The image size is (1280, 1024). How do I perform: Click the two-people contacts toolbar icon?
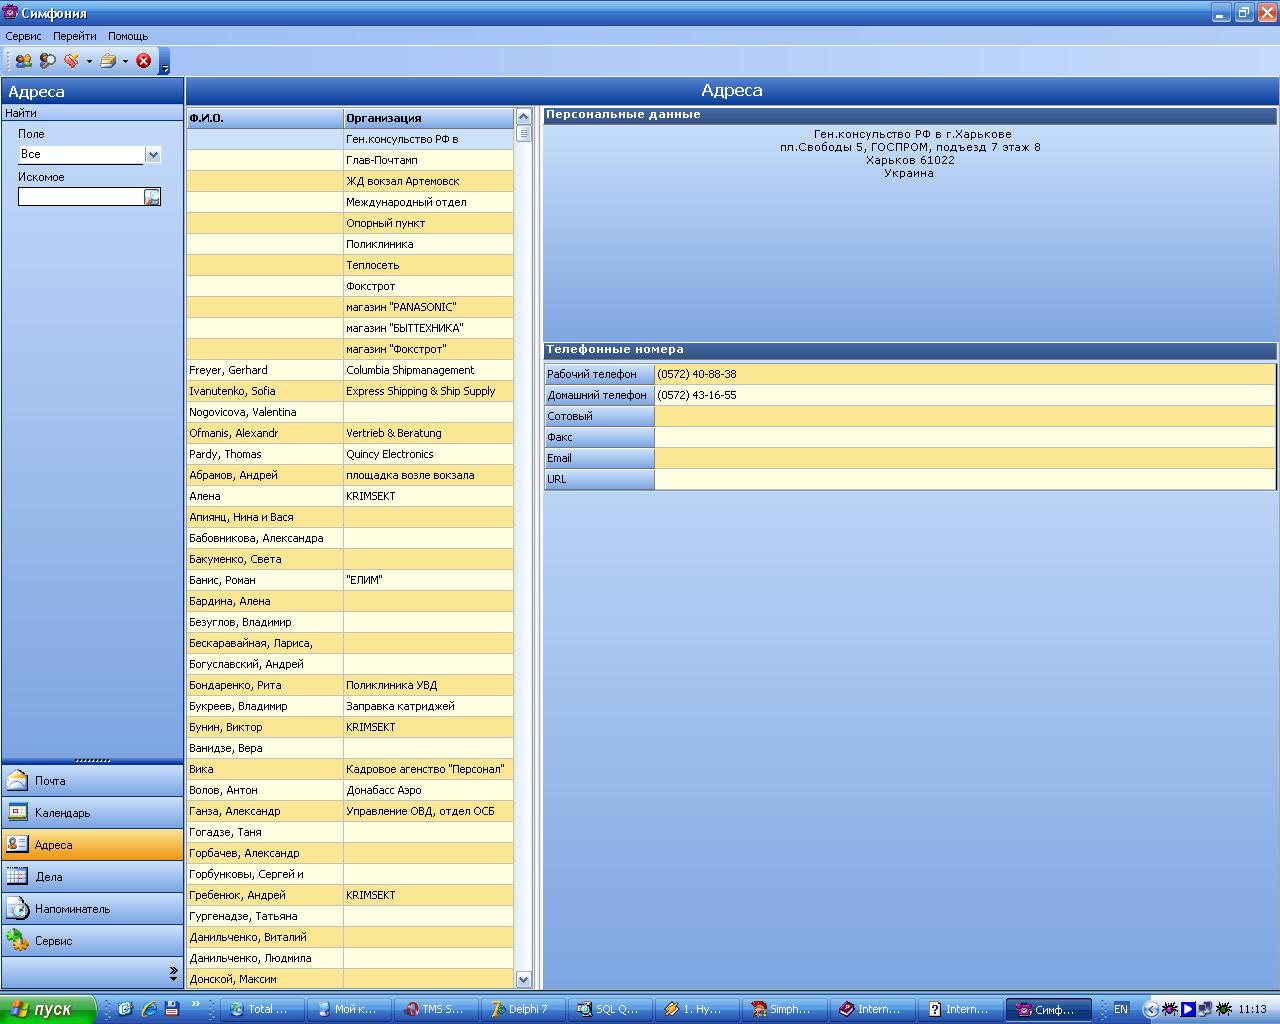click(23, 61)
